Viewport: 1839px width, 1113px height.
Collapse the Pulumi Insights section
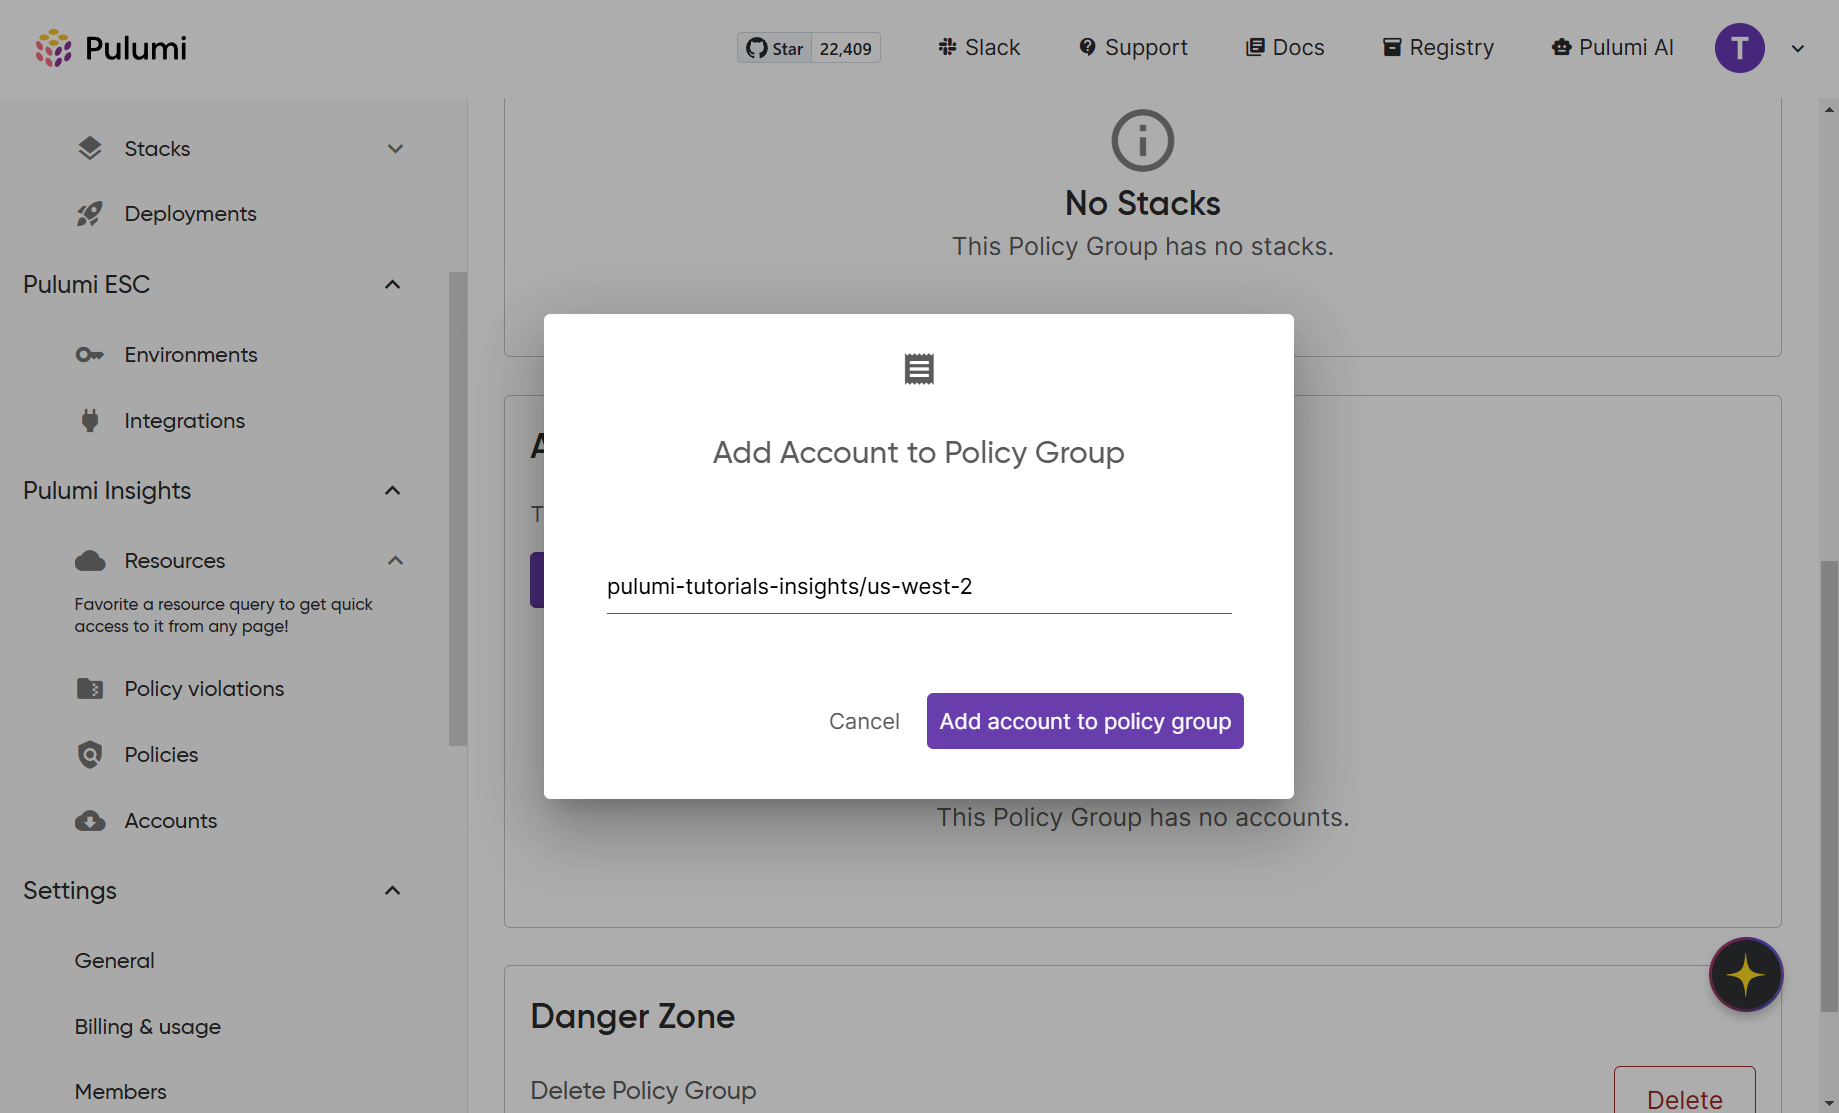pos(392,491)
